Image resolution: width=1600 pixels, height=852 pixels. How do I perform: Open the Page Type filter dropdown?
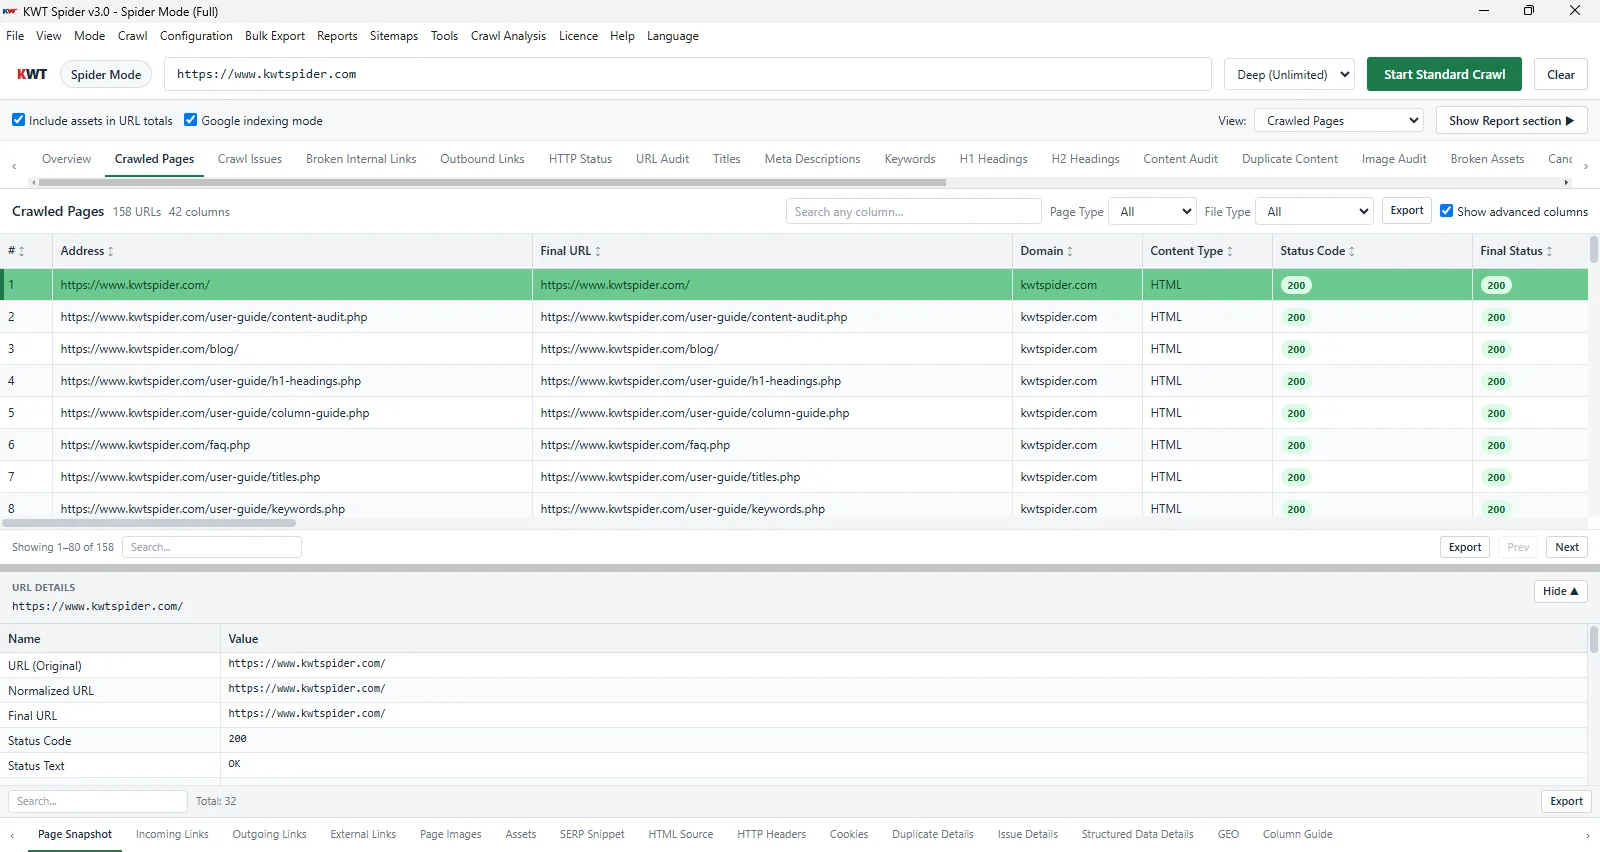tap(1154, 211)
